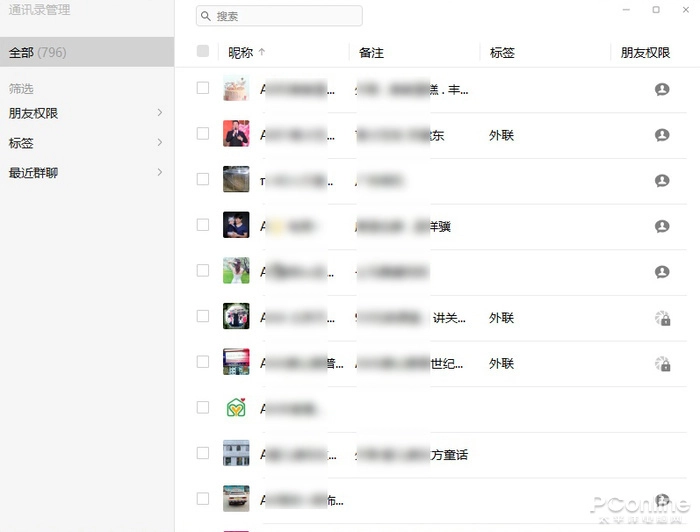Check the box for the first contact
Screen dimensions: 700x532
pyautogui.click(x=203, y=88)
